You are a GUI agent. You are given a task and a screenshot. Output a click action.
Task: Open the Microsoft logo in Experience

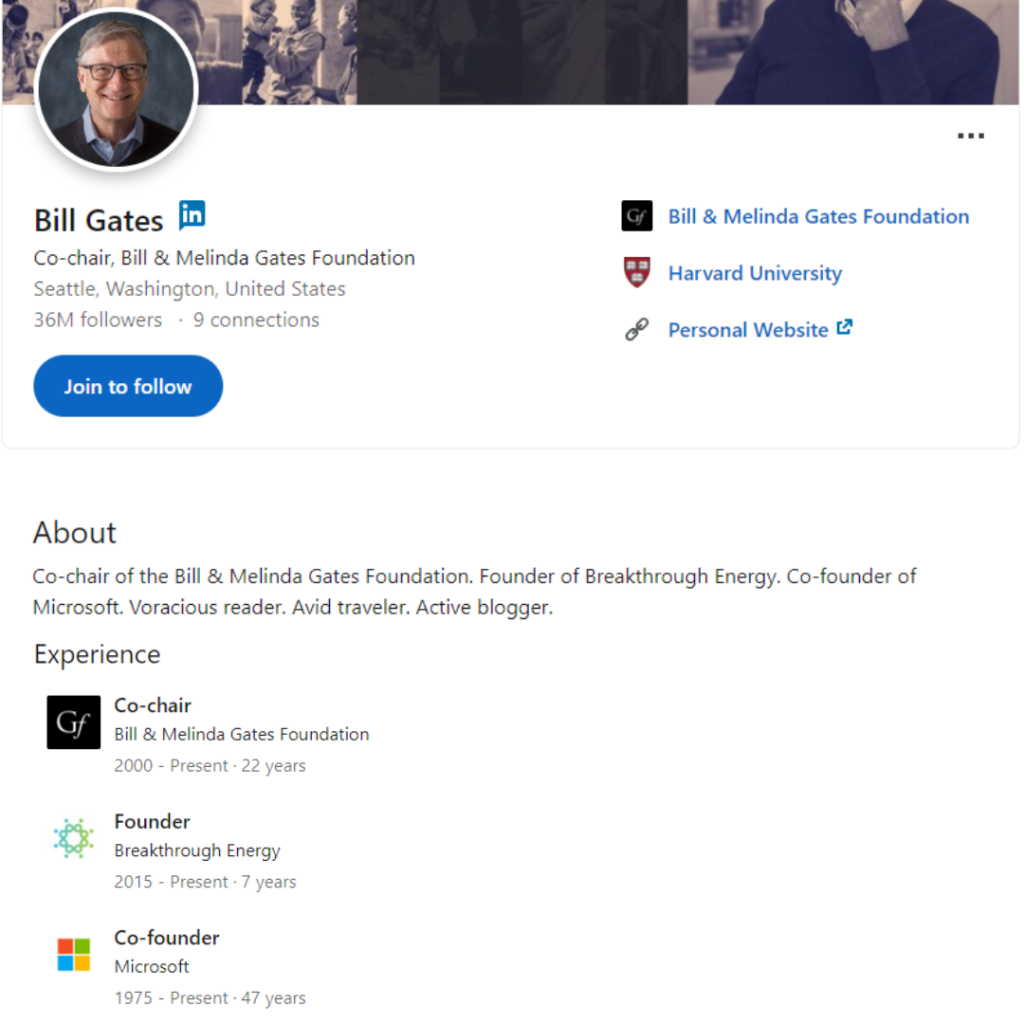click(x=74, y=954)
